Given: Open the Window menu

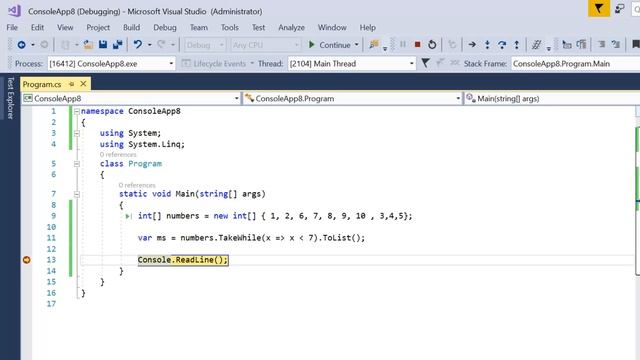Looking at the screenshot, I should pos(332,27).
